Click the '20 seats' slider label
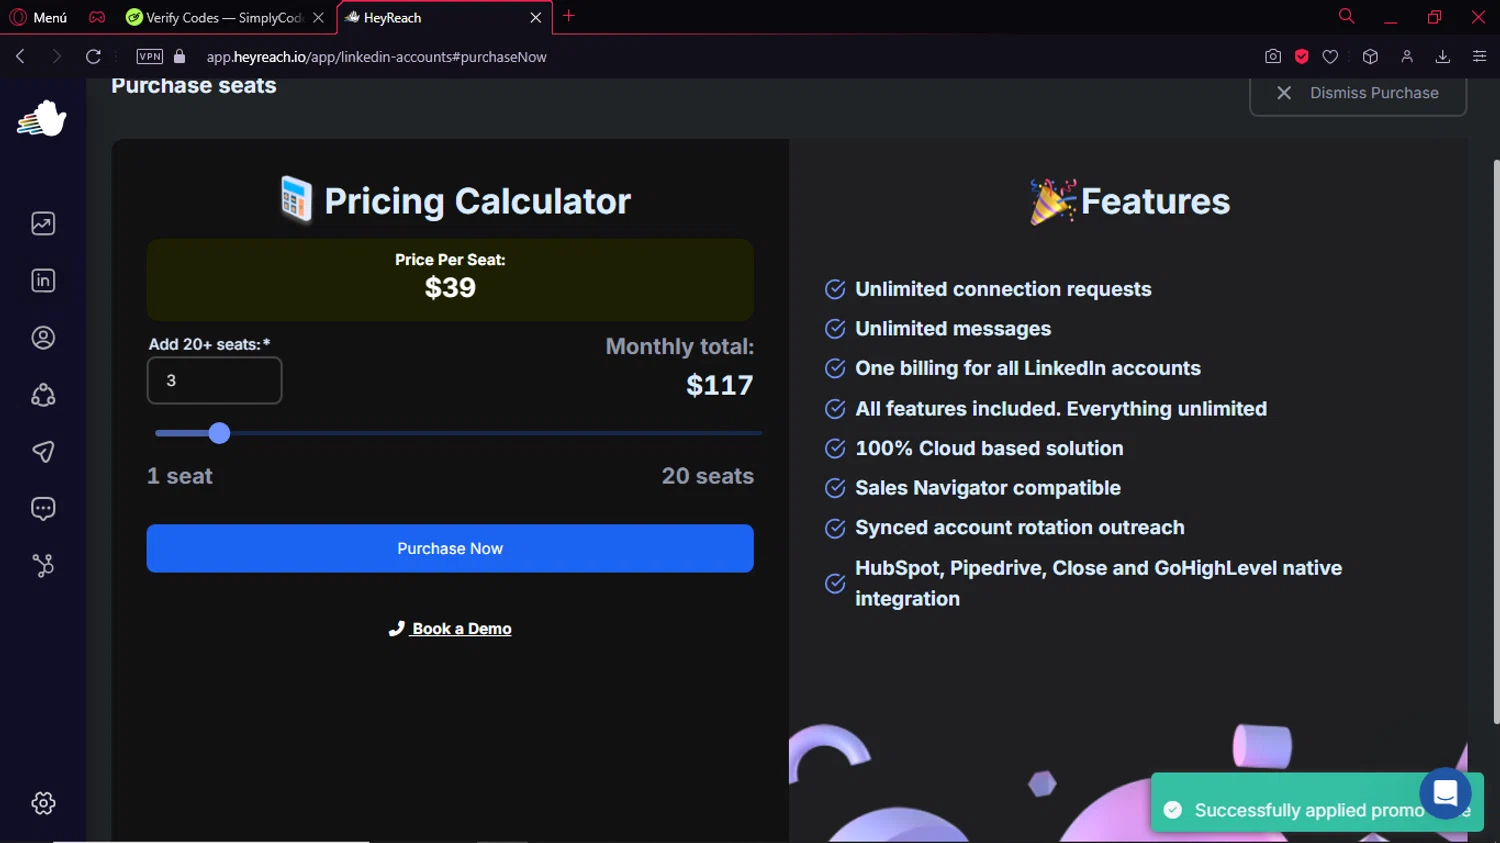Image resolution: width=1500 pixels, height=843 pixels. [x=708, y=476]
